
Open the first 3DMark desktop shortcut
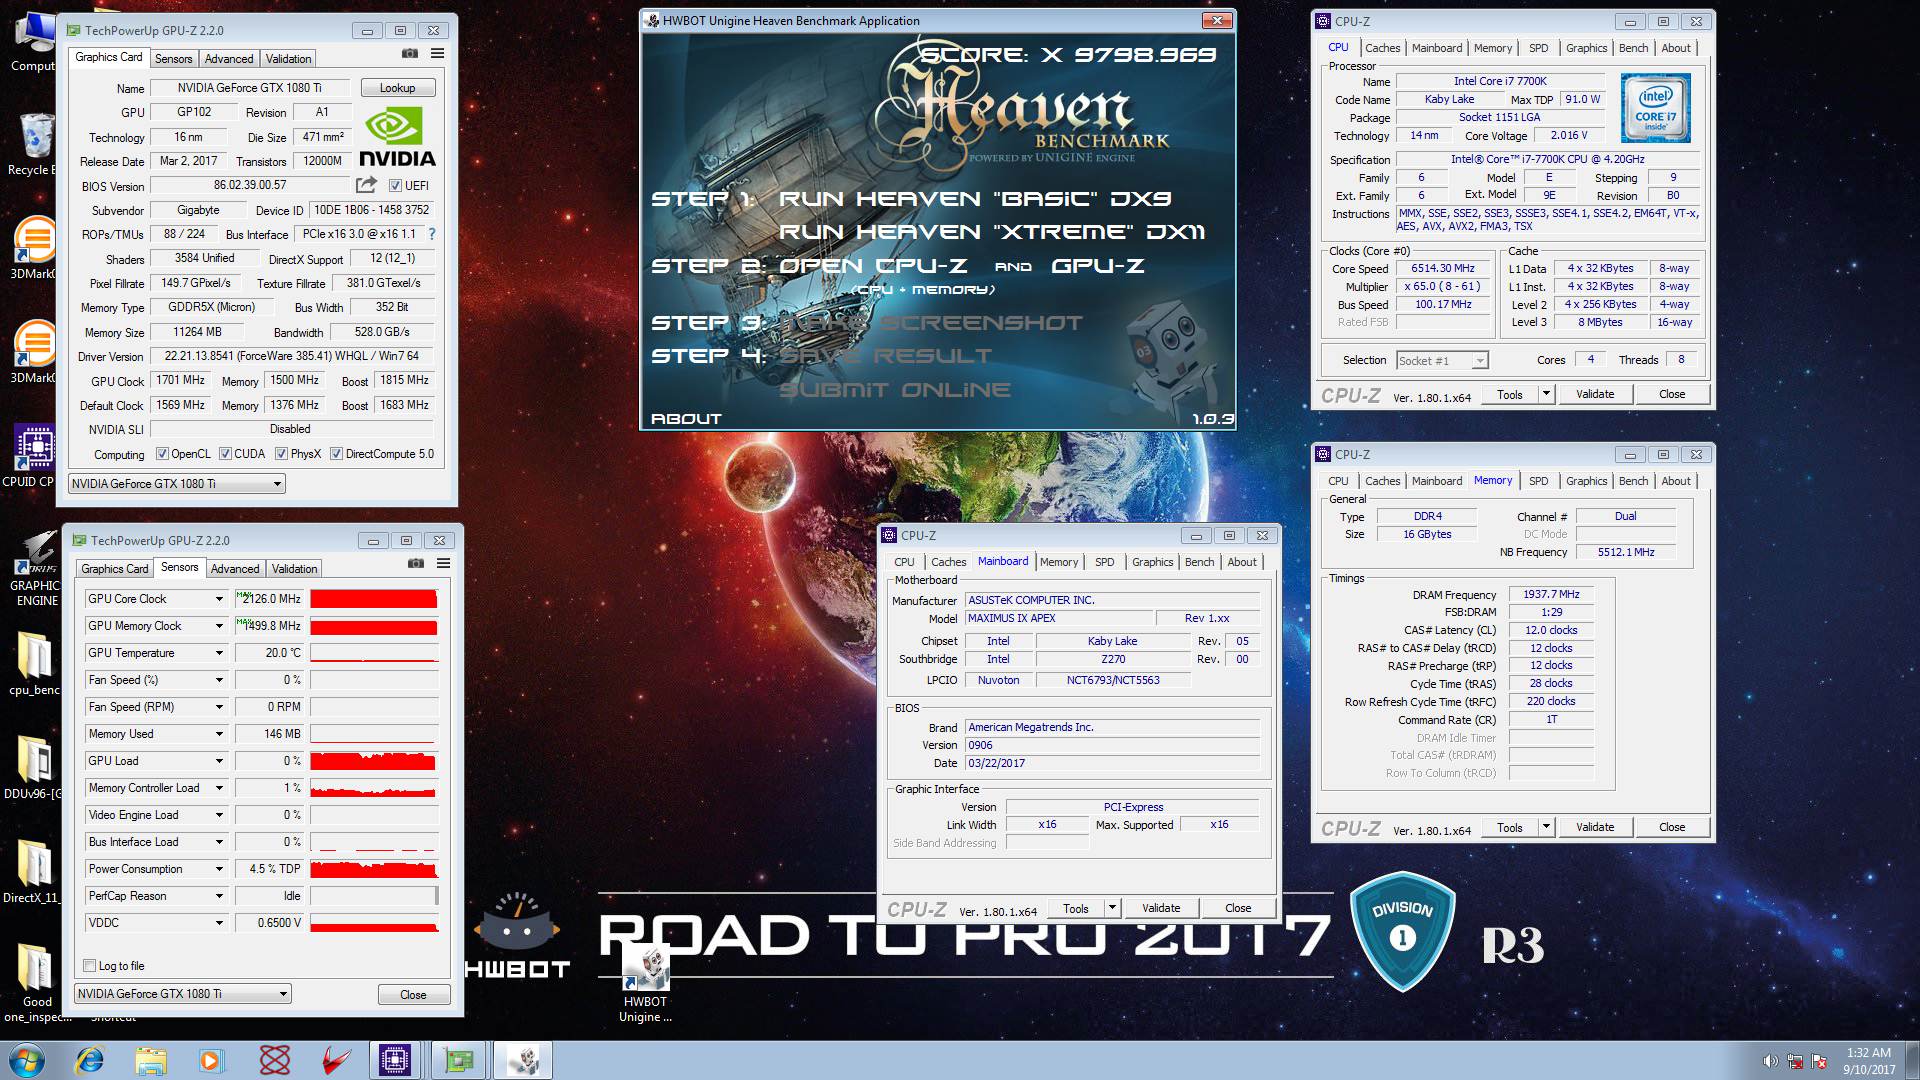point(35,248)
